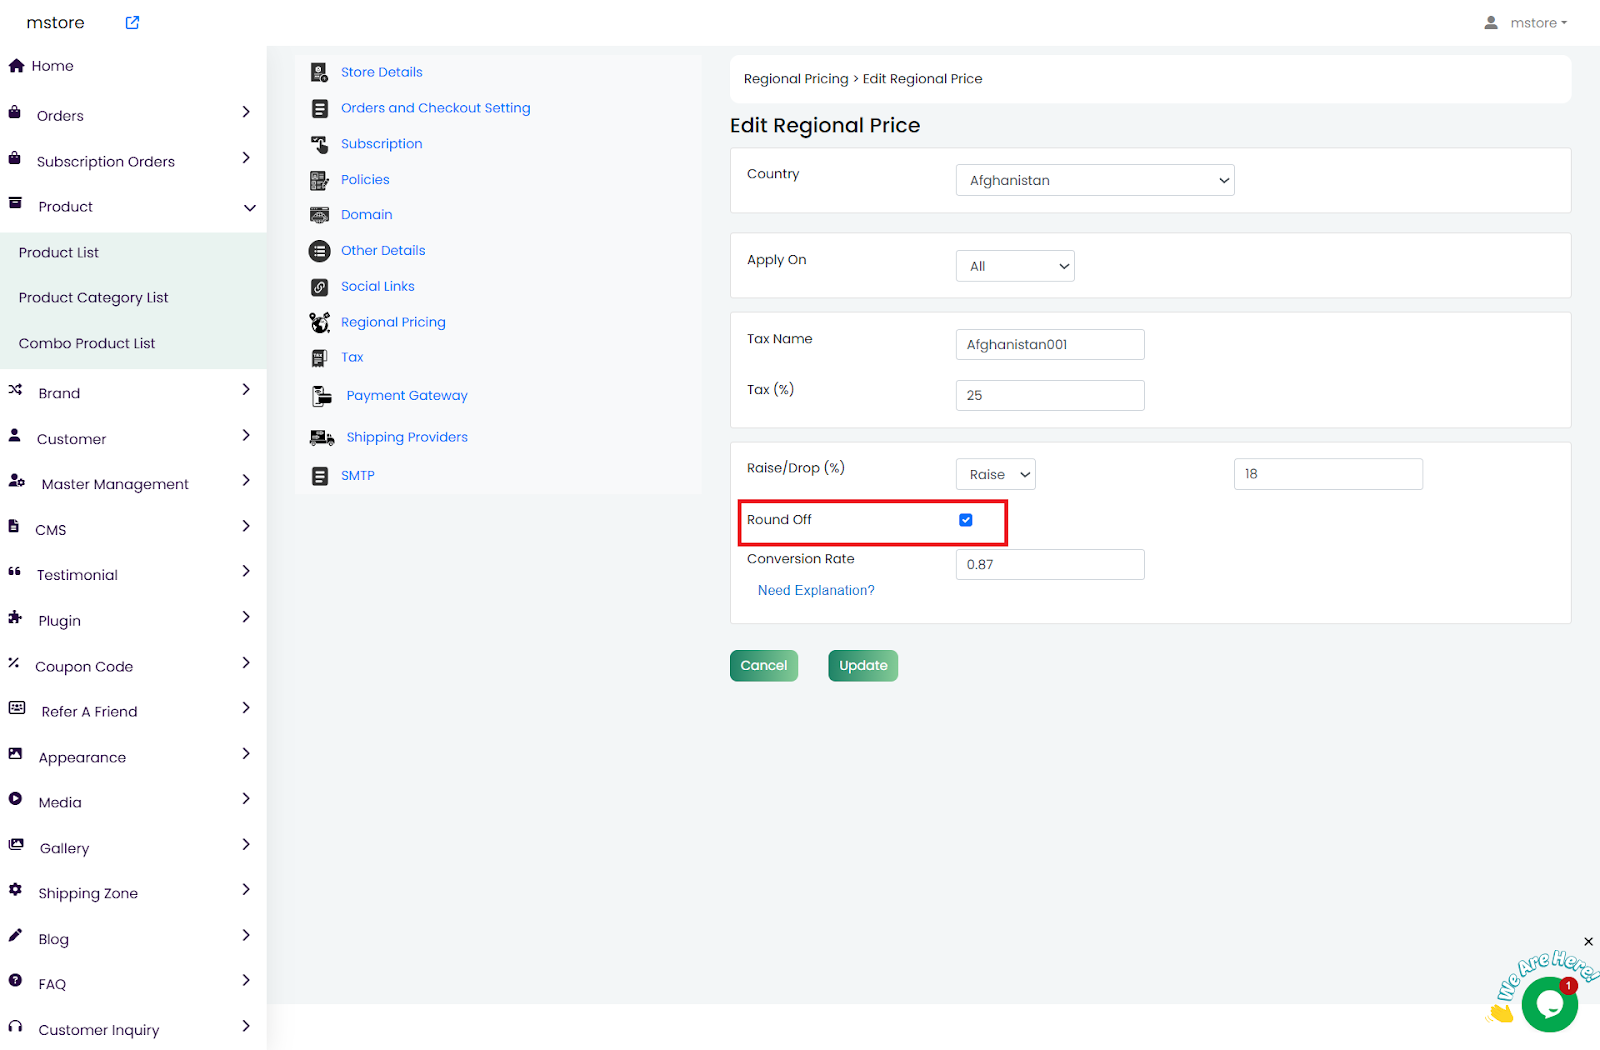Click the Need Explanation link
The height and width of the screenshot is (1050, 1600).
815,591
